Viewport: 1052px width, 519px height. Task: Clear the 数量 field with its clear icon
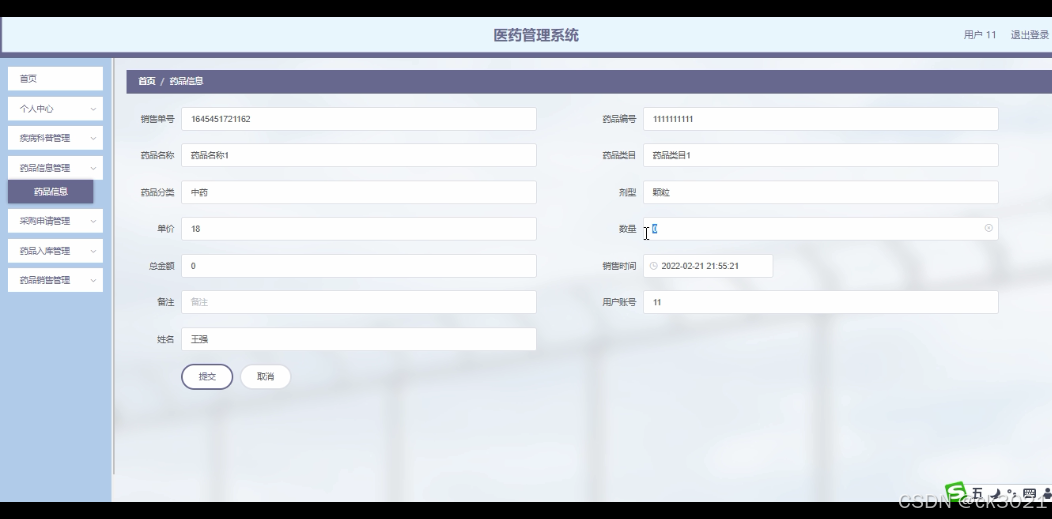tap(988, 229)
